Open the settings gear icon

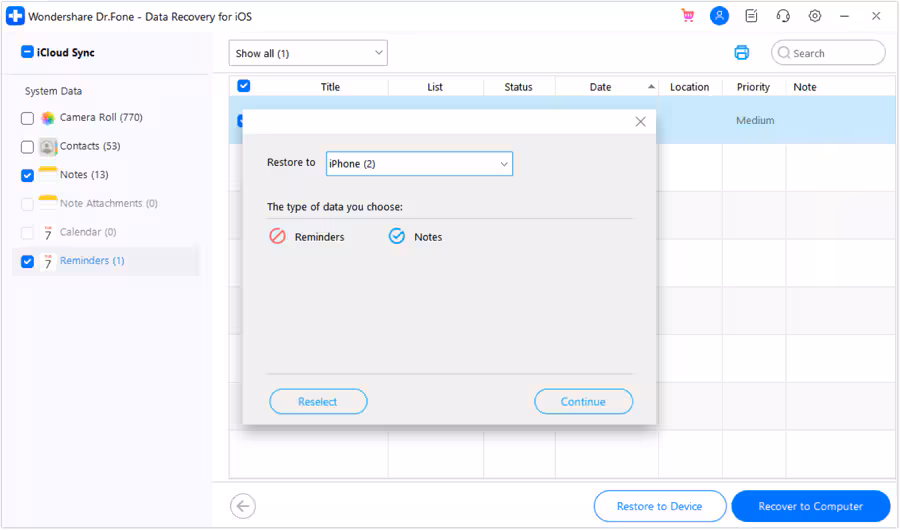click(814, 16)
